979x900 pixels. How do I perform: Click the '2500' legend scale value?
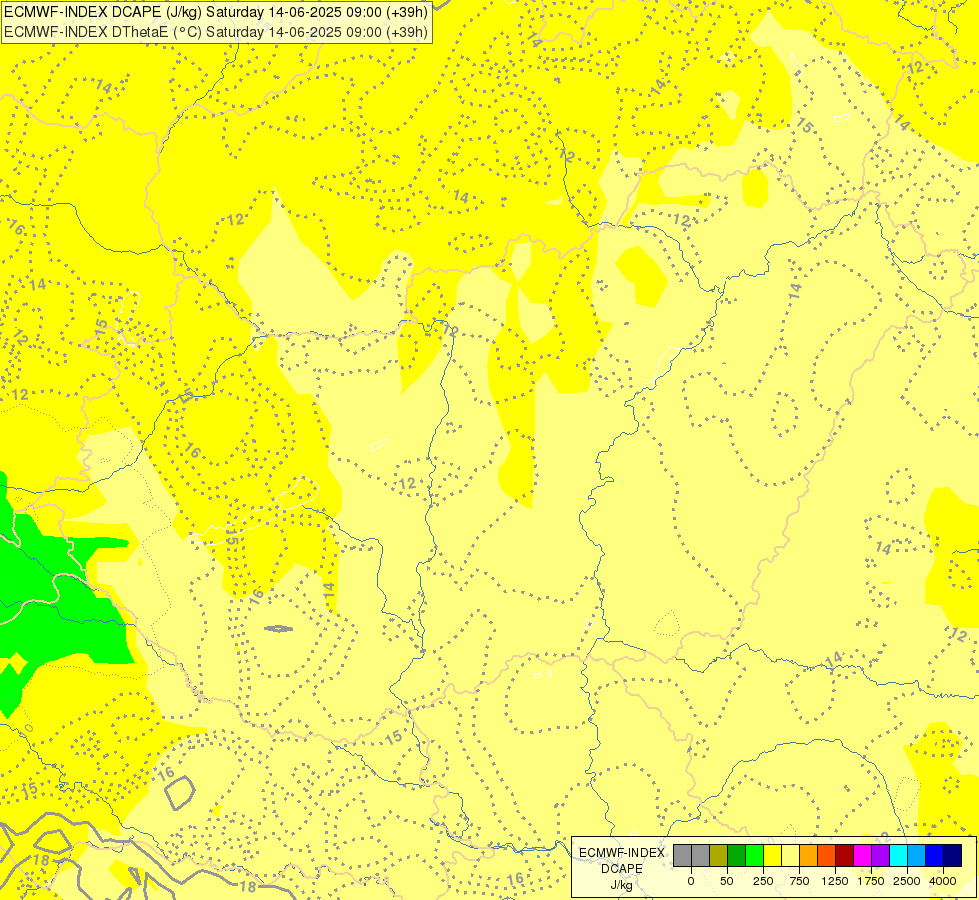[x=907, y=881]
